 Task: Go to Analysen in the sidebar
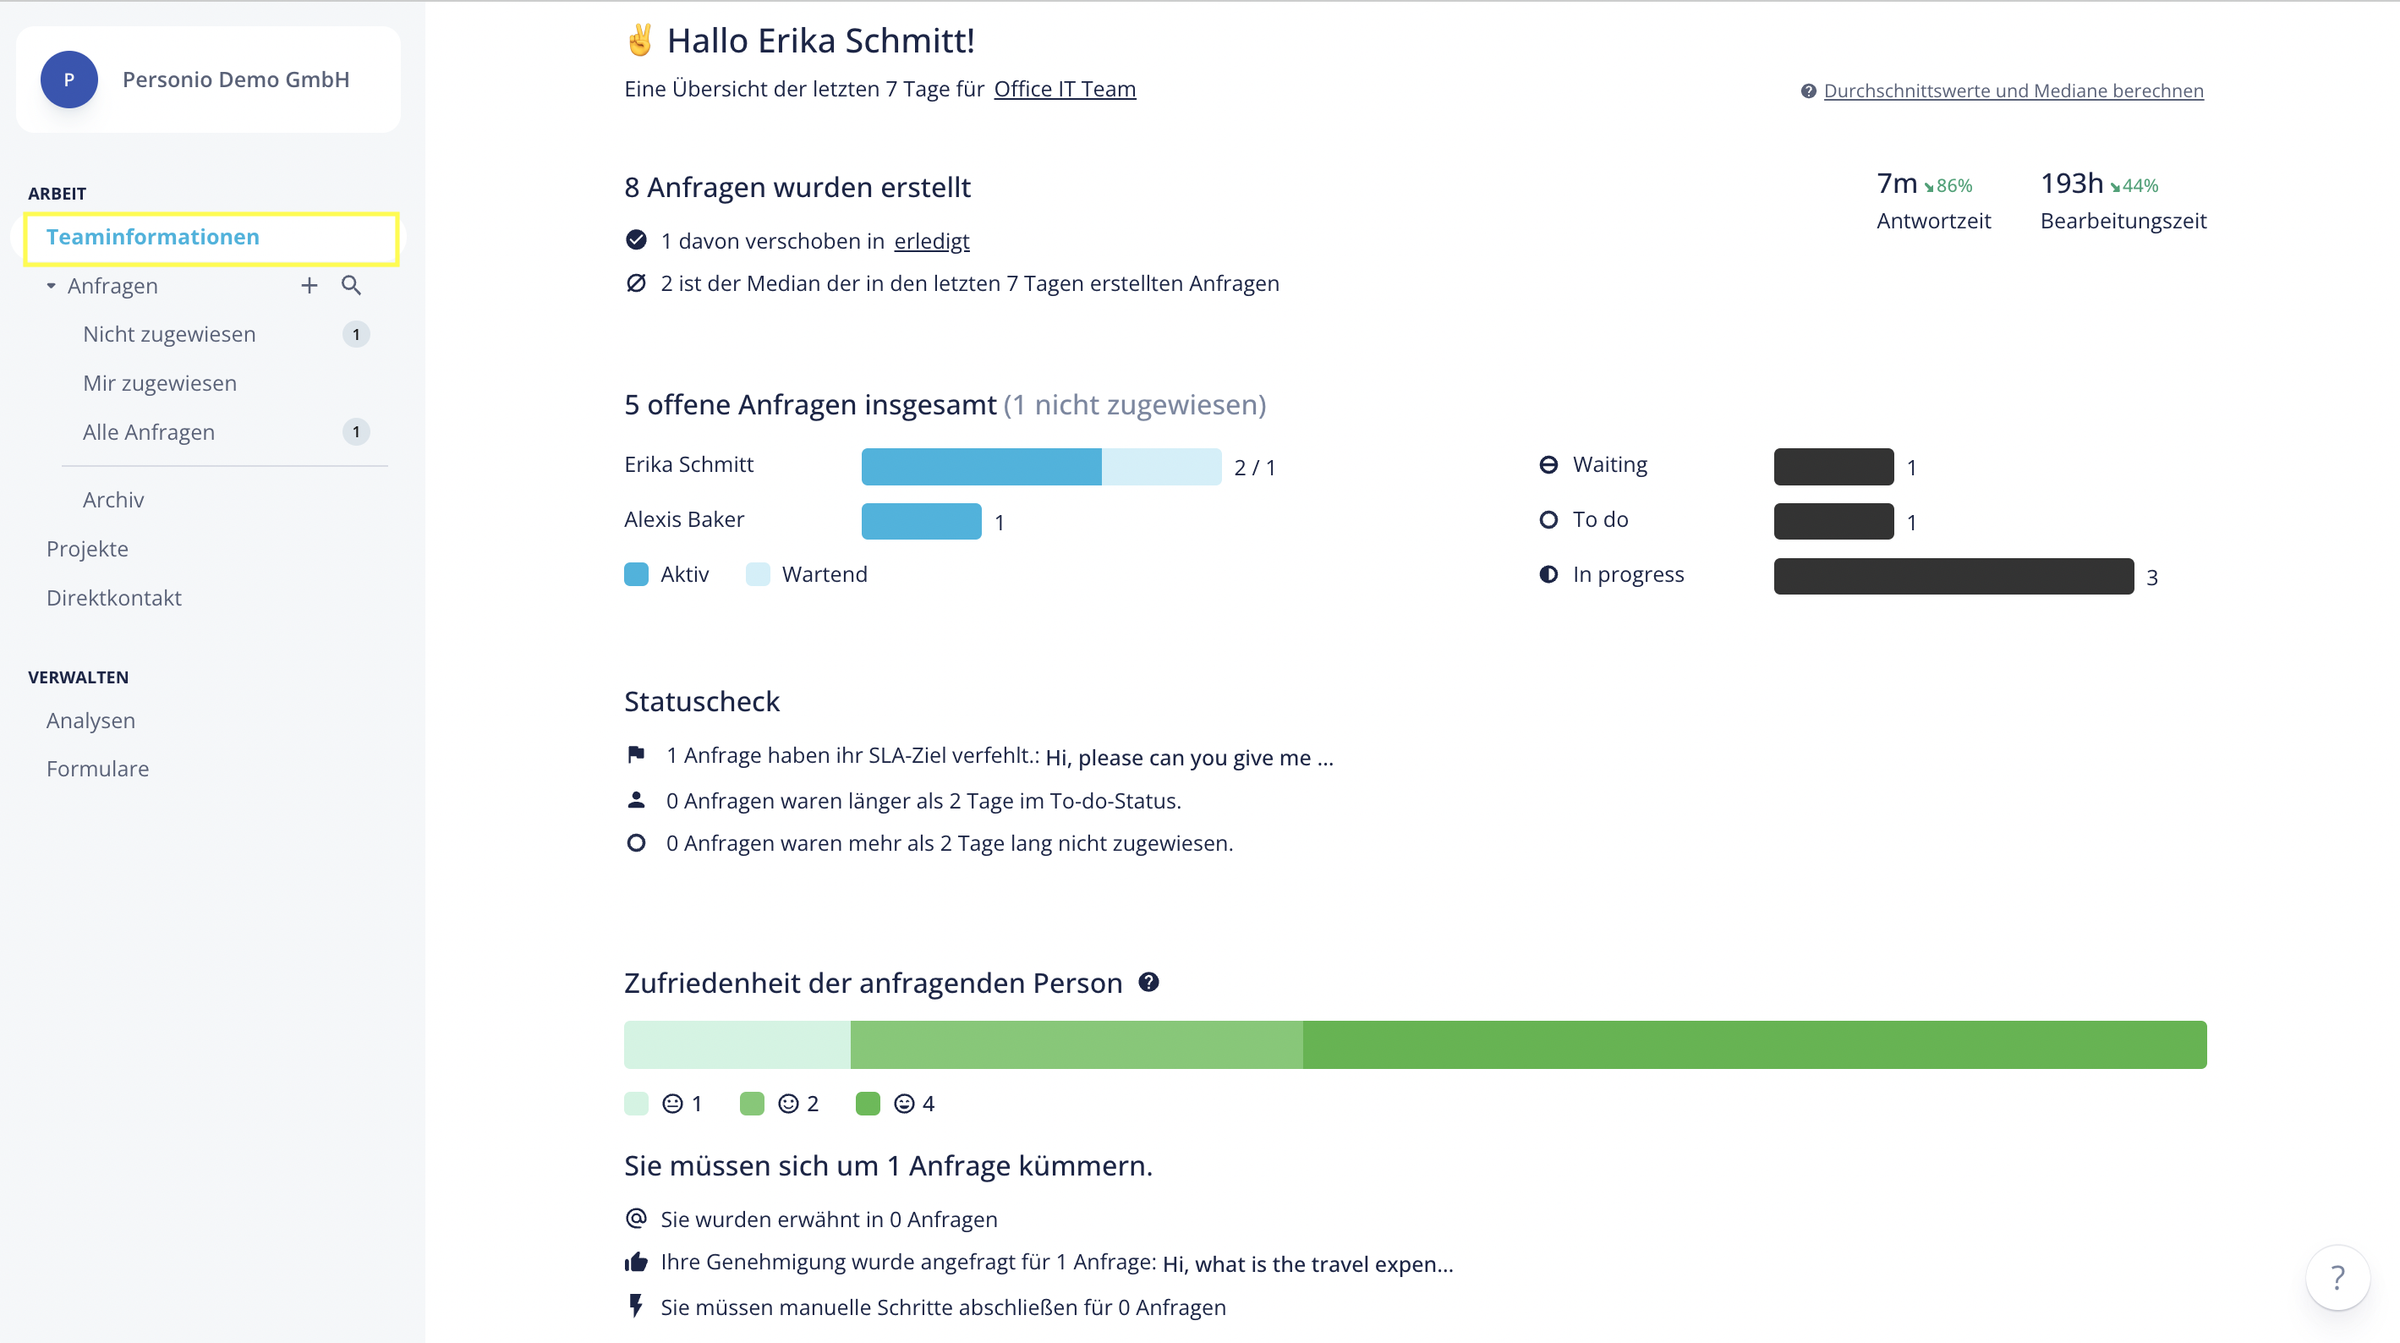point(90,720)
